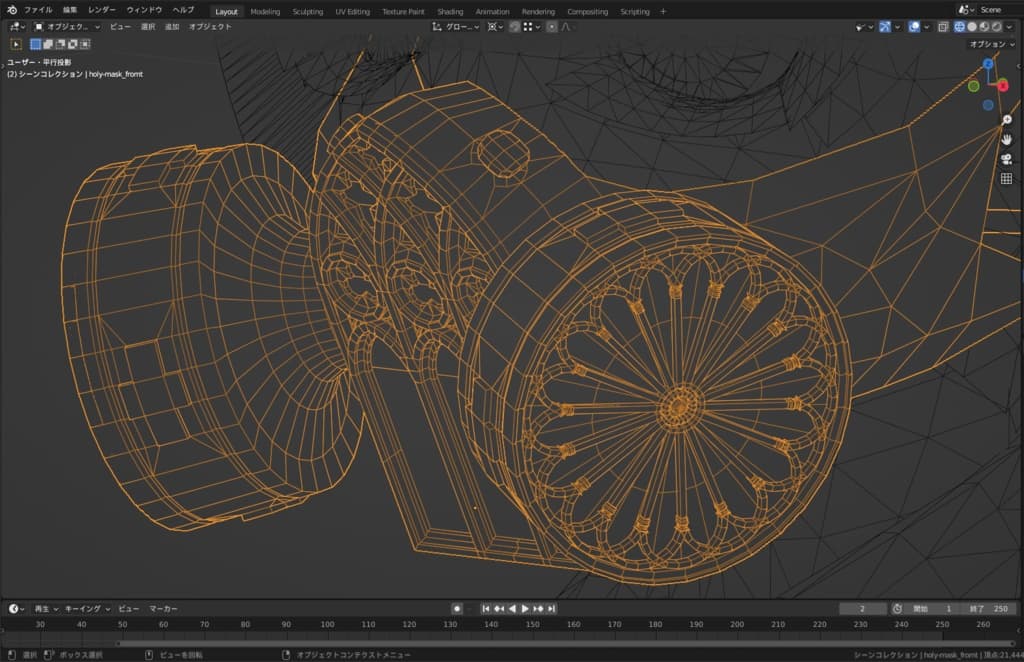Switch to the Sculpting workspace tab
Screen dimensions: 1024x662
(x=307, y=11)
